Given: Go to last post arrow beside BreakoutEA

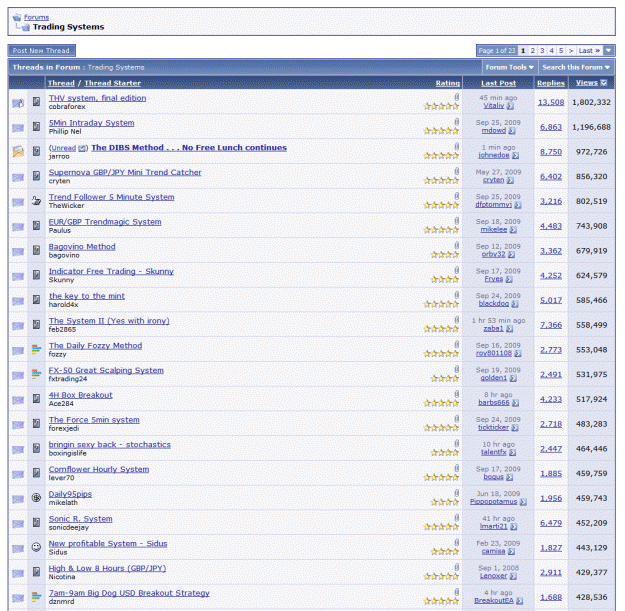Looking at the screenshot, I should [x=520, y=601].
